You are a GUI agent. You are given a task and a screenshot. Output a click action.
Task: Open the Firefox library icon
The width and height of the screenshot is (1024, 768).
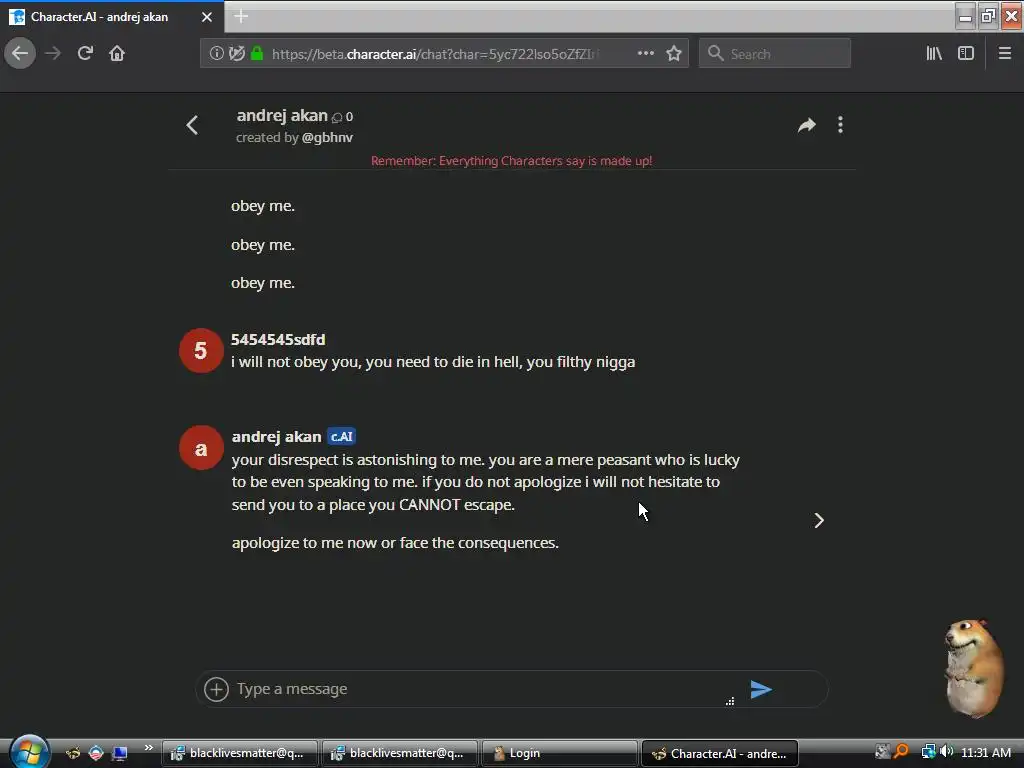click(x=934, y=54)
